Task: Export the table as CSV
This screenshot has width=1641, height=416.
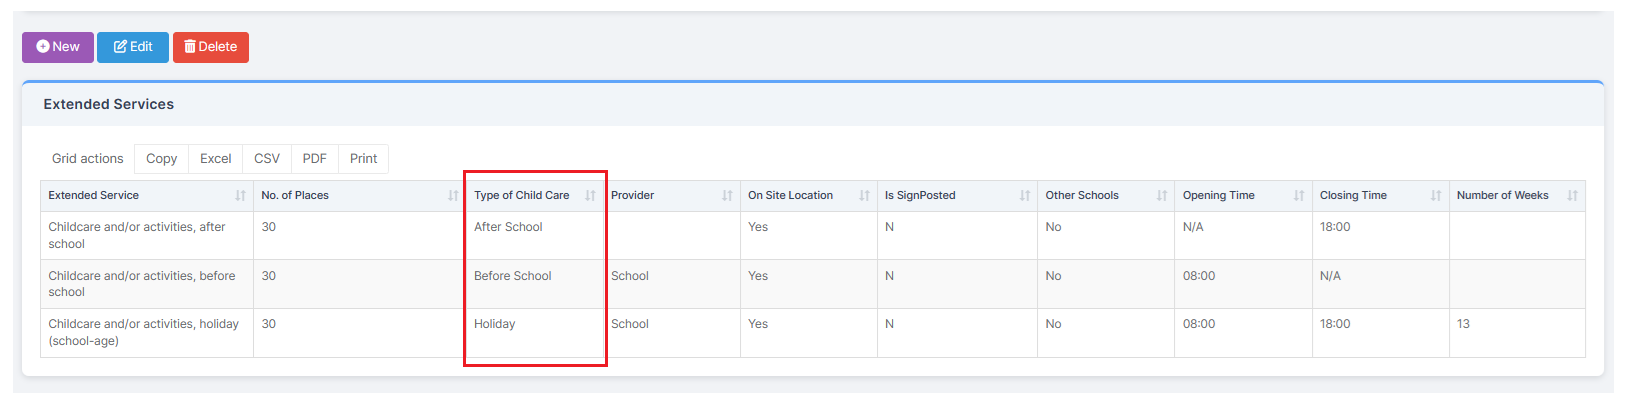Action: tap(267, 159)
